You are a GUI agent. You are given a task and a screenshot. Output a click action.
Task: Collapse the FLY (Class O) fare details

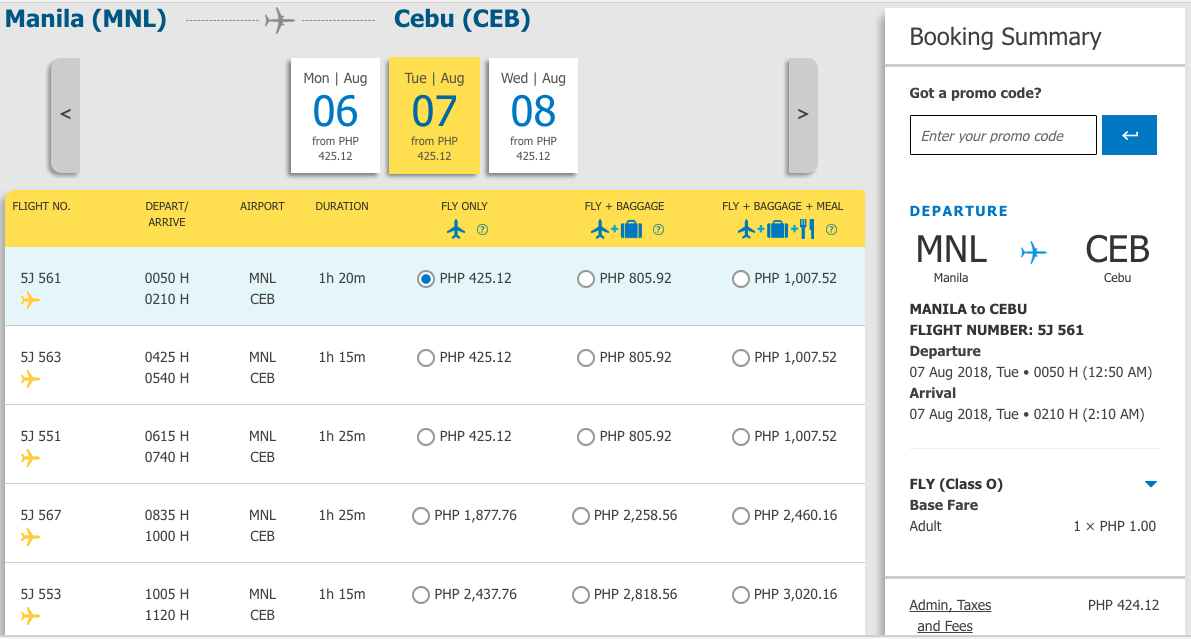tap(1150, 485)
